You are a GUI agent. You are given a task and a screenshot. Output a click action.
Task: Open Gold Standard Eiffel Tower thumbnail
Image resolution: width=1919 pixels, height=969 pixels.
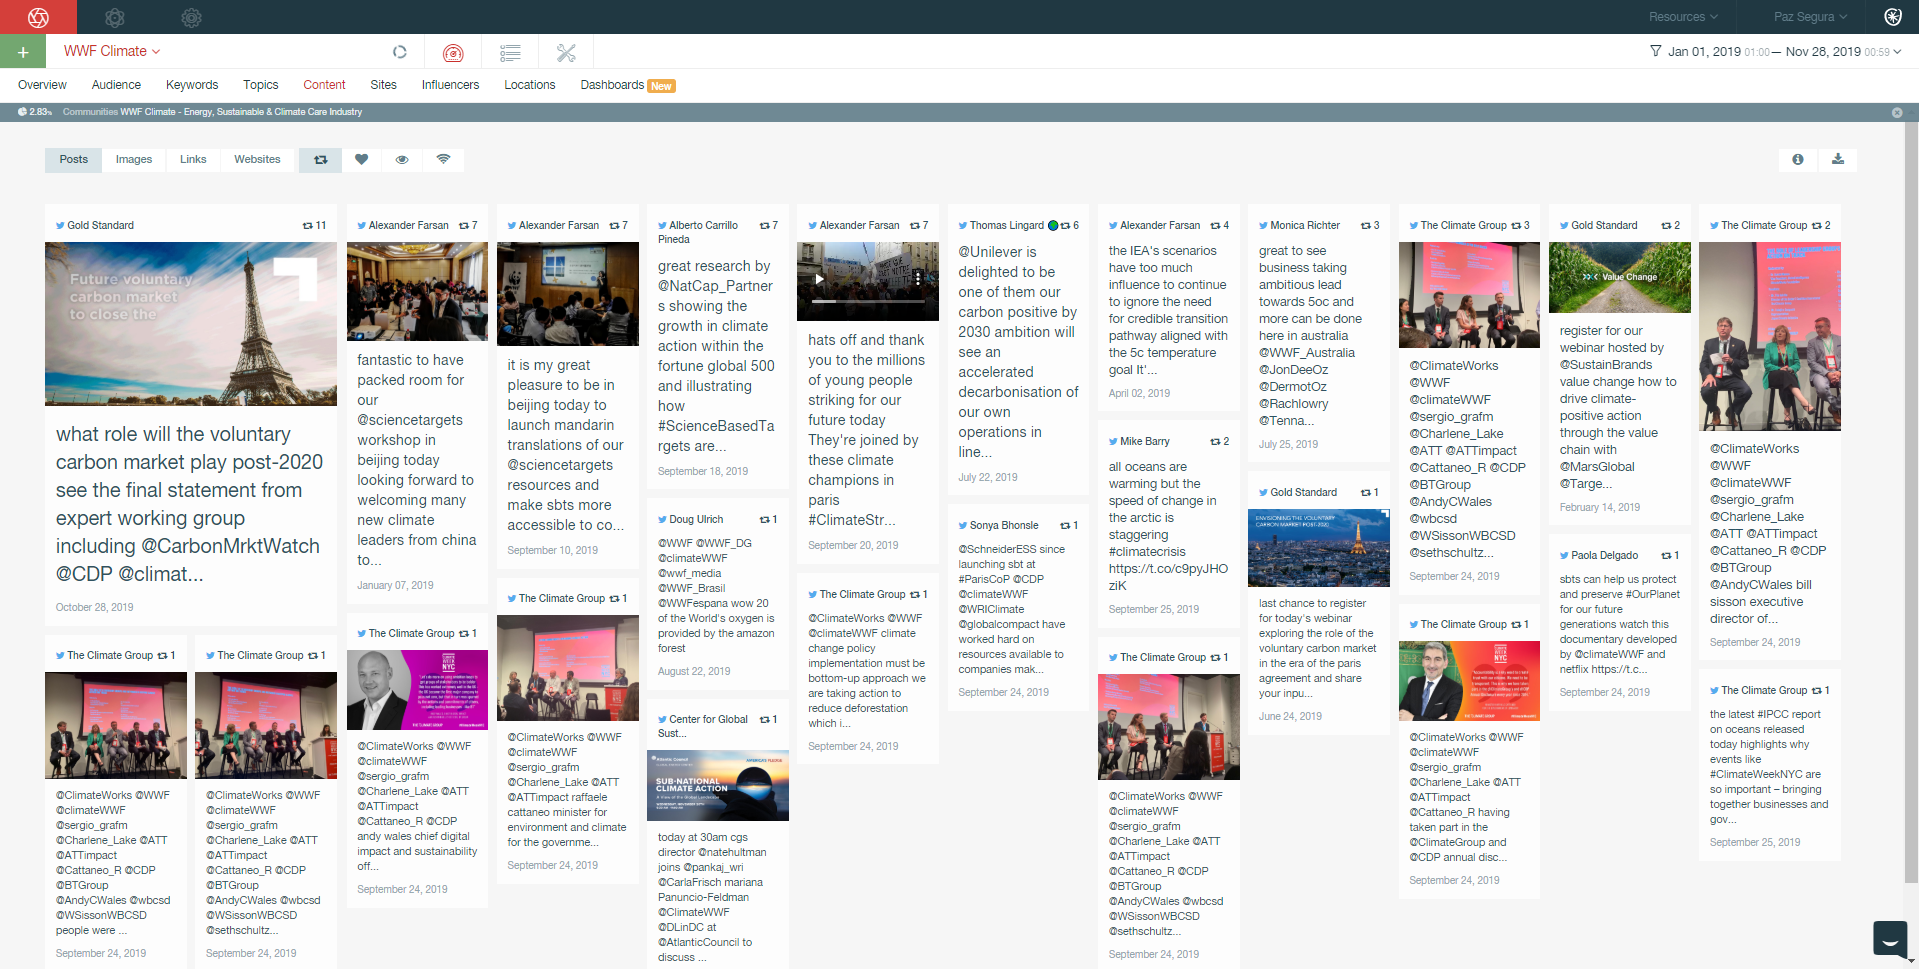tap(191, 324)
